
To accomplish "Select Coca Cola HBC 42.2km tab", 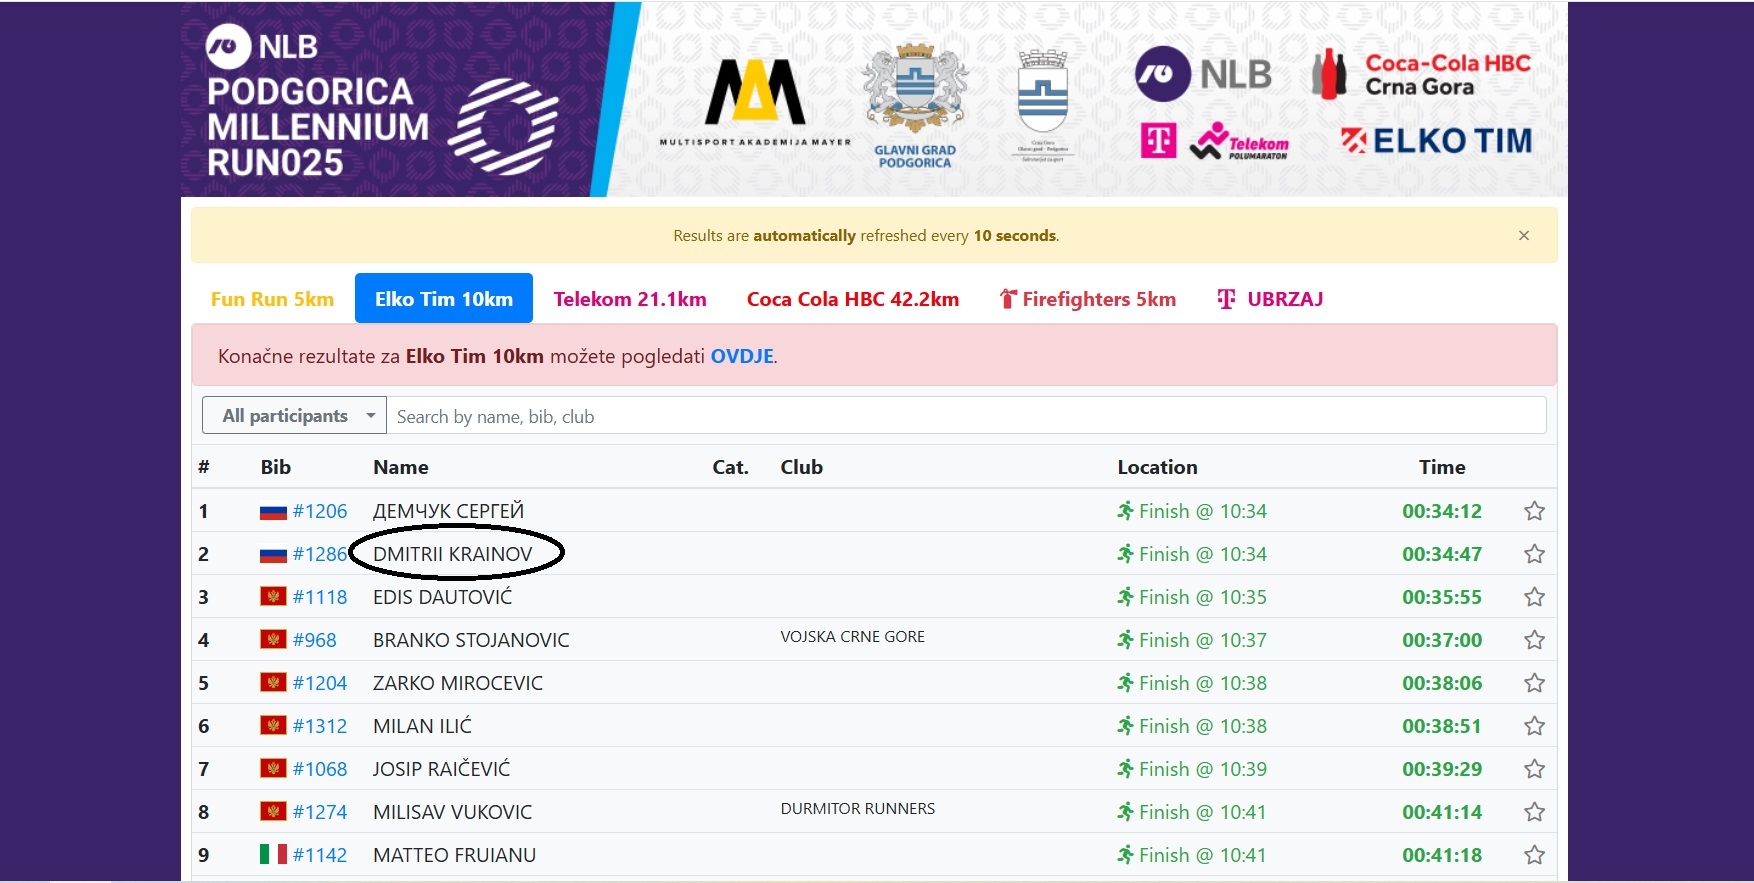I will 852,299.
